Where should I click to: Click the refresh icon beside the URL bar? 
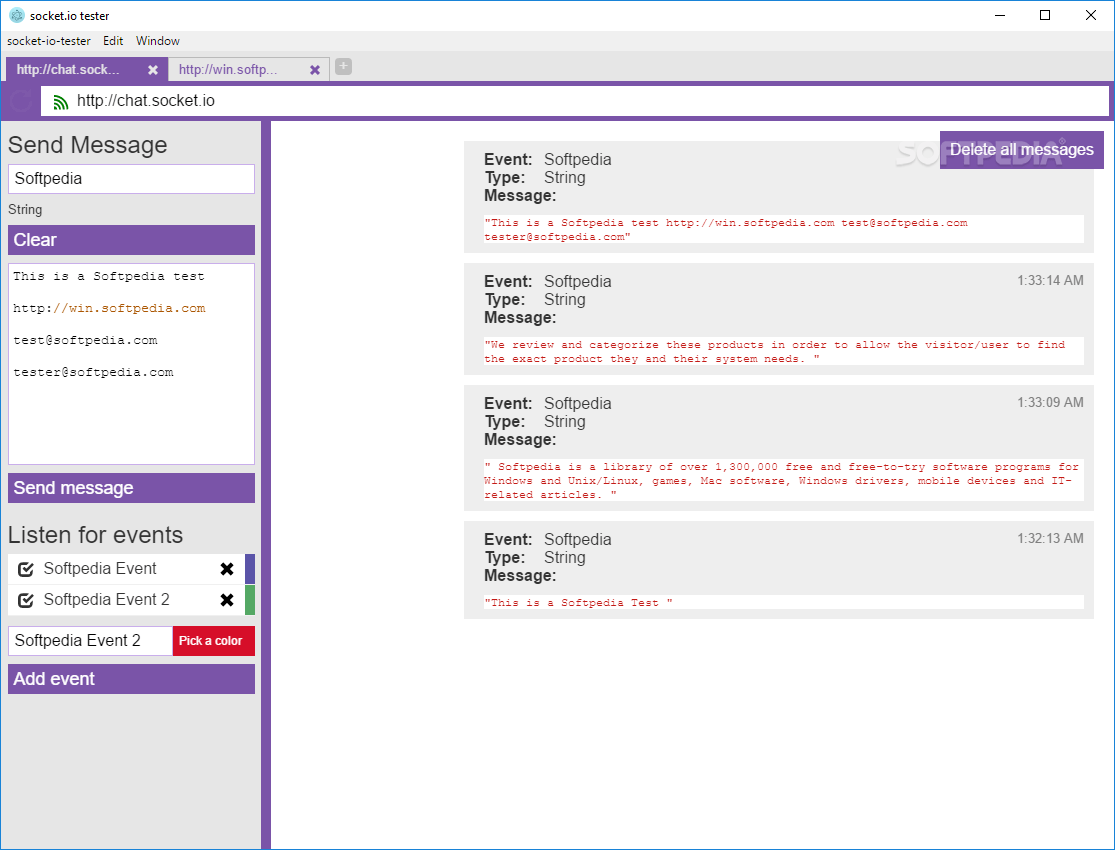(21, 101)
